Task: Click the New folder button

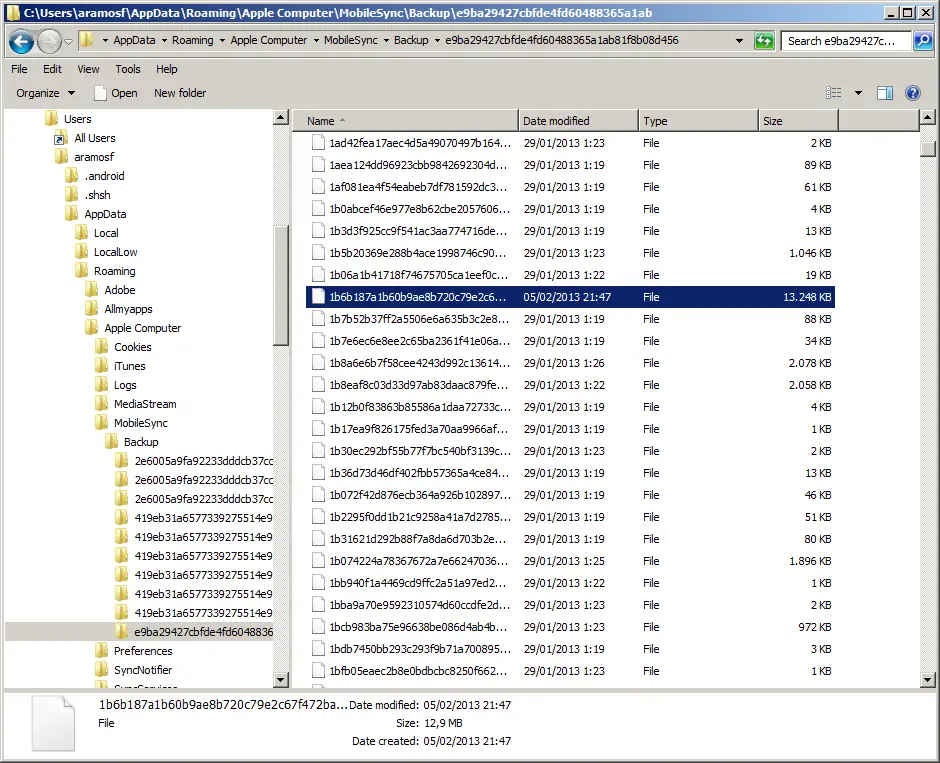Action: [x=180, y=93]
